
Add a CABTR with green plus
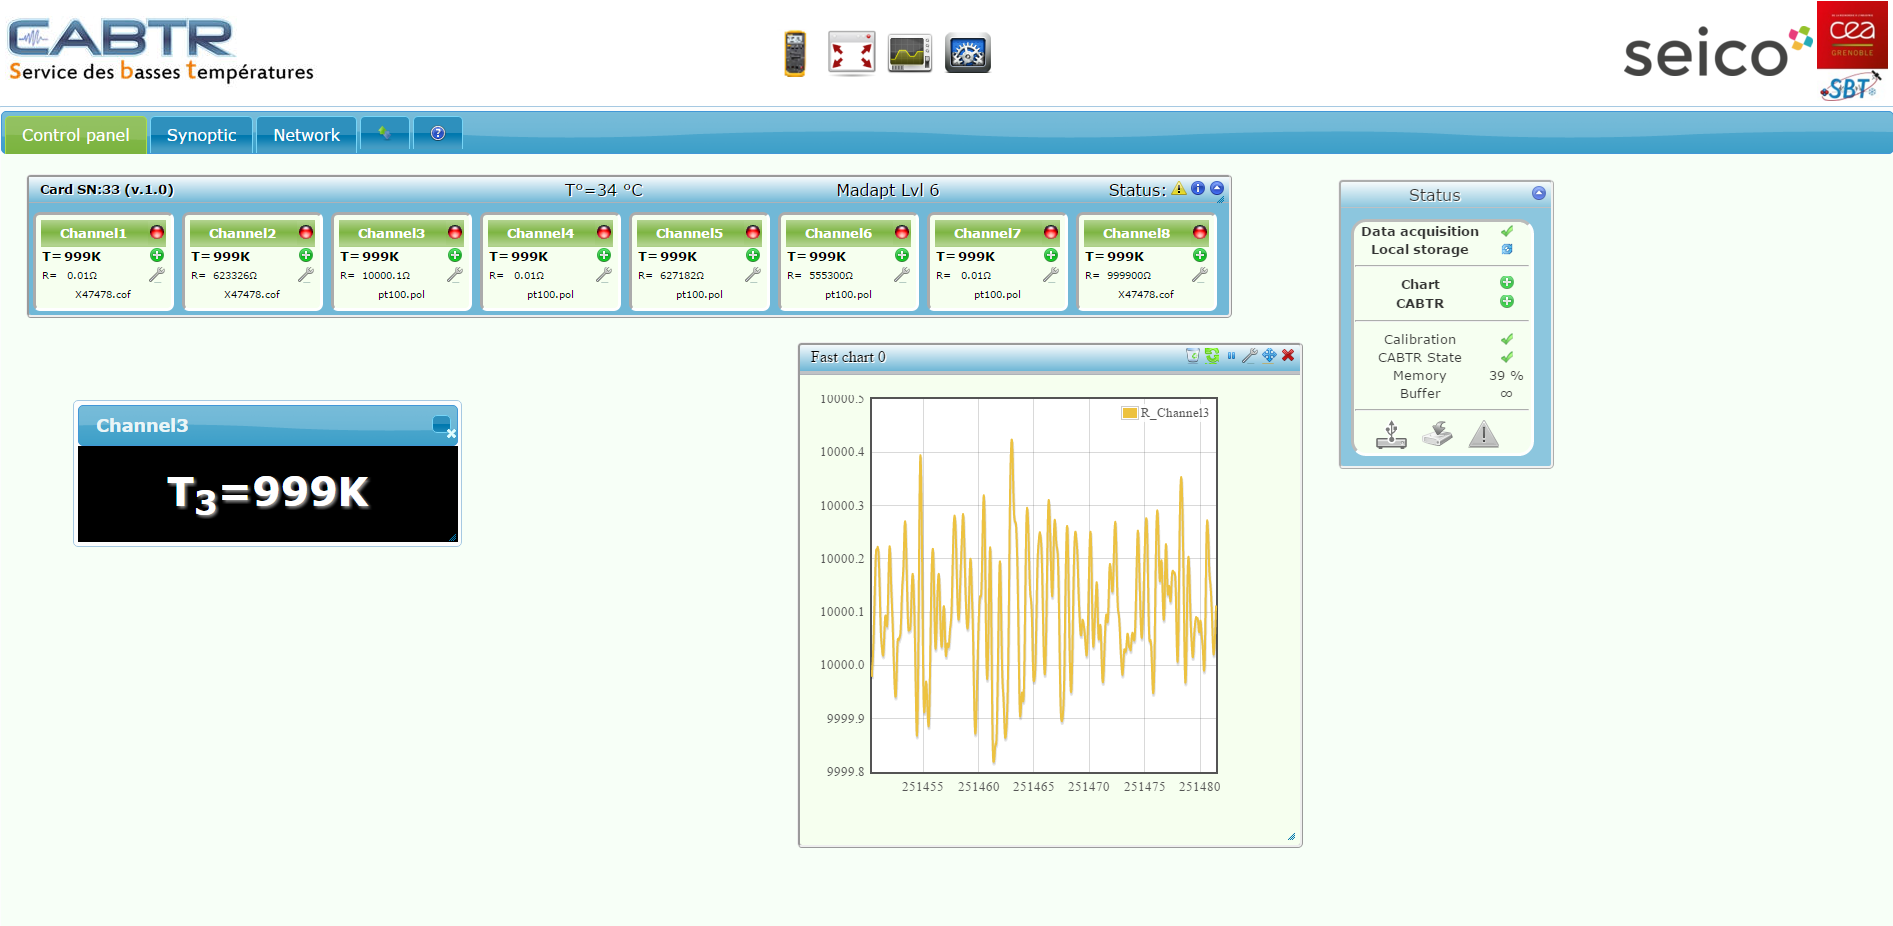[x=1507, y=302]
